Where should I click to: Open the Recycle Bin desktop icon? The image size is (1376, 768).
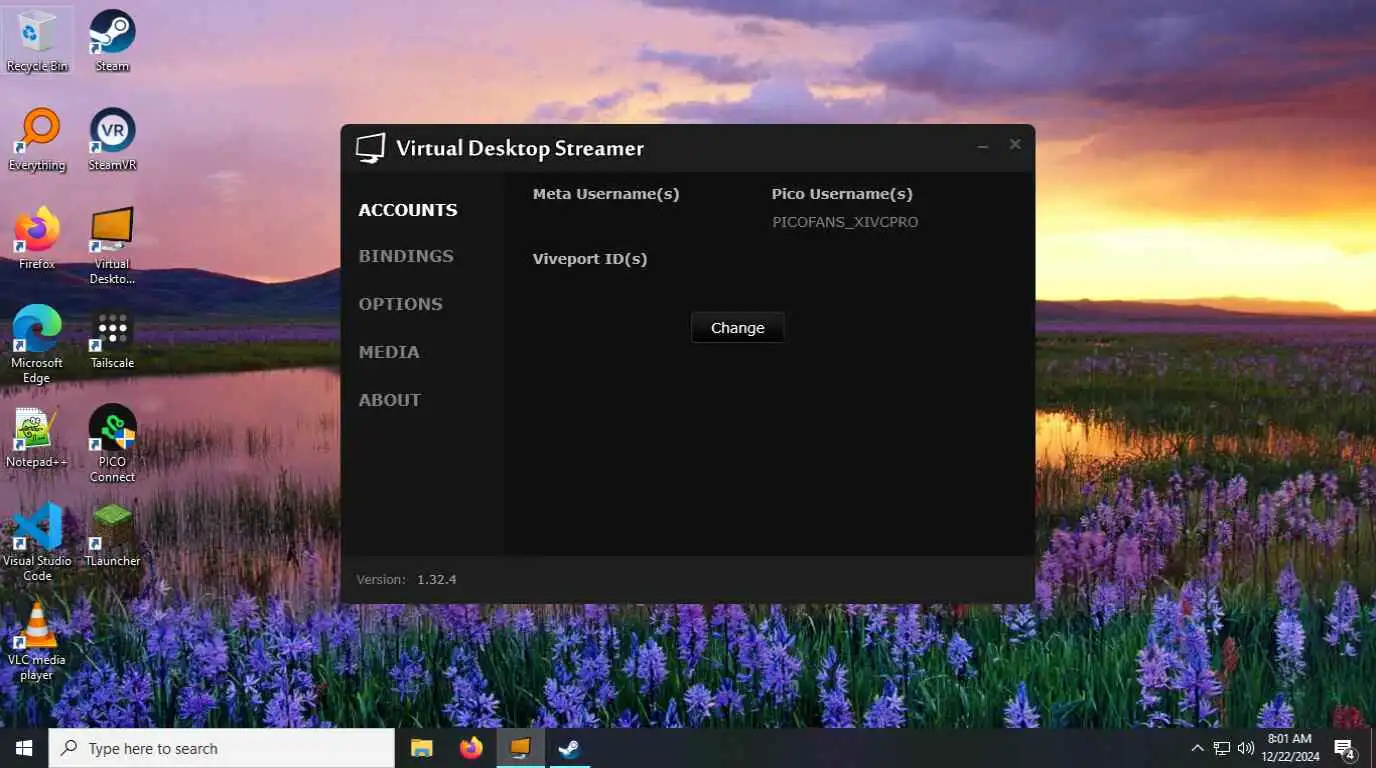[x=37, y=41]
